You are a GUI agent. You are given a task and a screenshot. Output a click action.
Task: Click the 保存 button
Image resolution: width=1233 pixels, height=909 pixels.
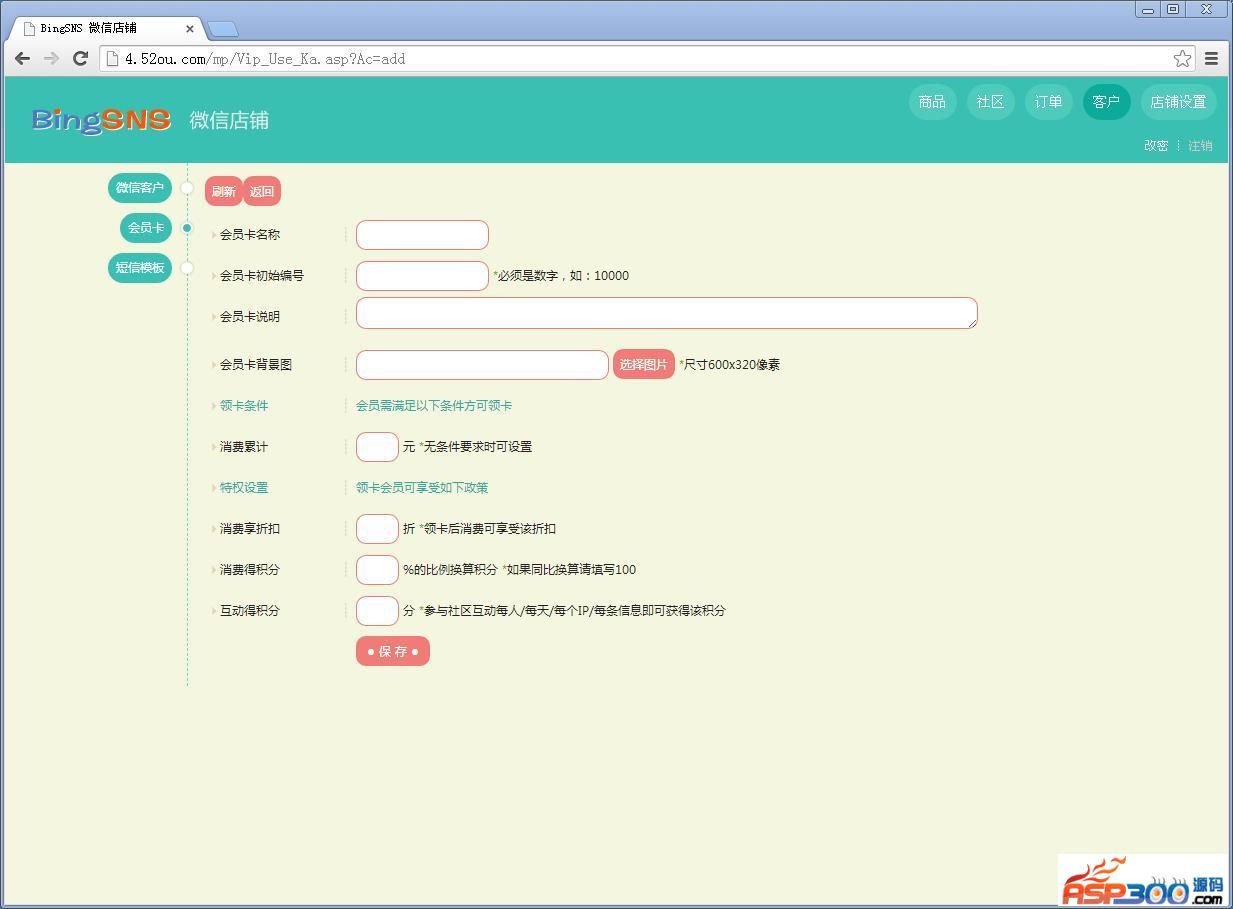tap(392, 652)
